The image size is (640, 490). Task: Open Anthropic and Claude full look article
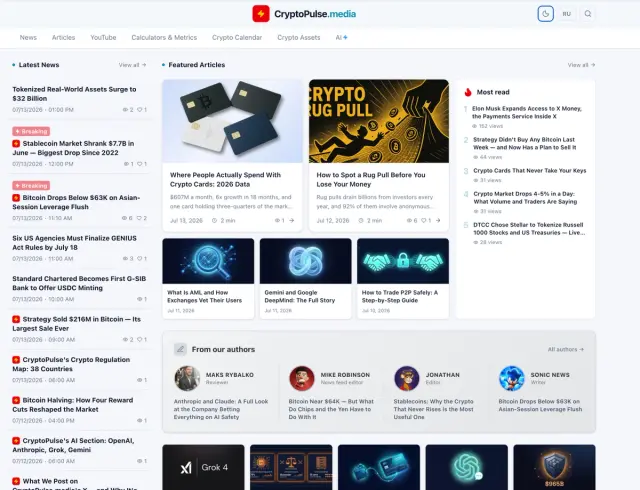[221, 409]
